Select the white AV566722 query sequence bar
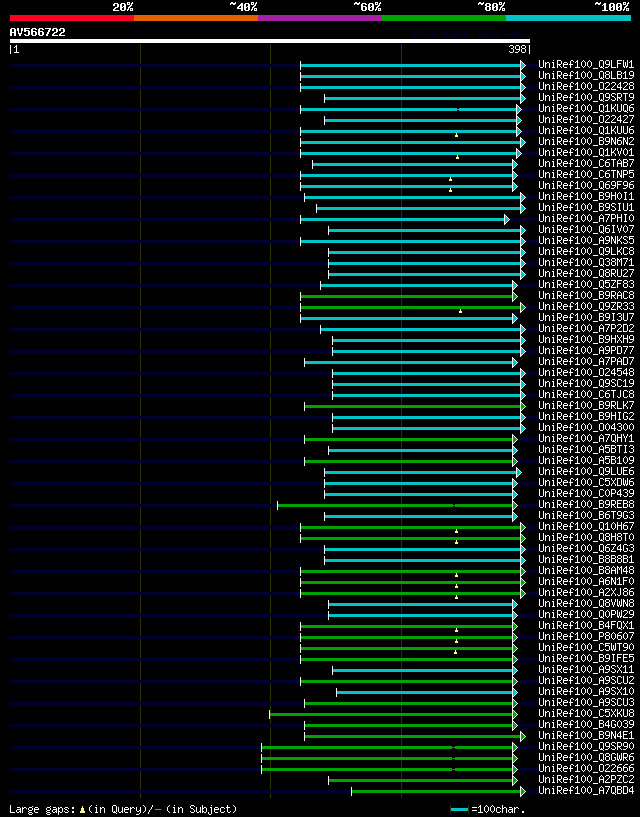 (x=270, y=41)
